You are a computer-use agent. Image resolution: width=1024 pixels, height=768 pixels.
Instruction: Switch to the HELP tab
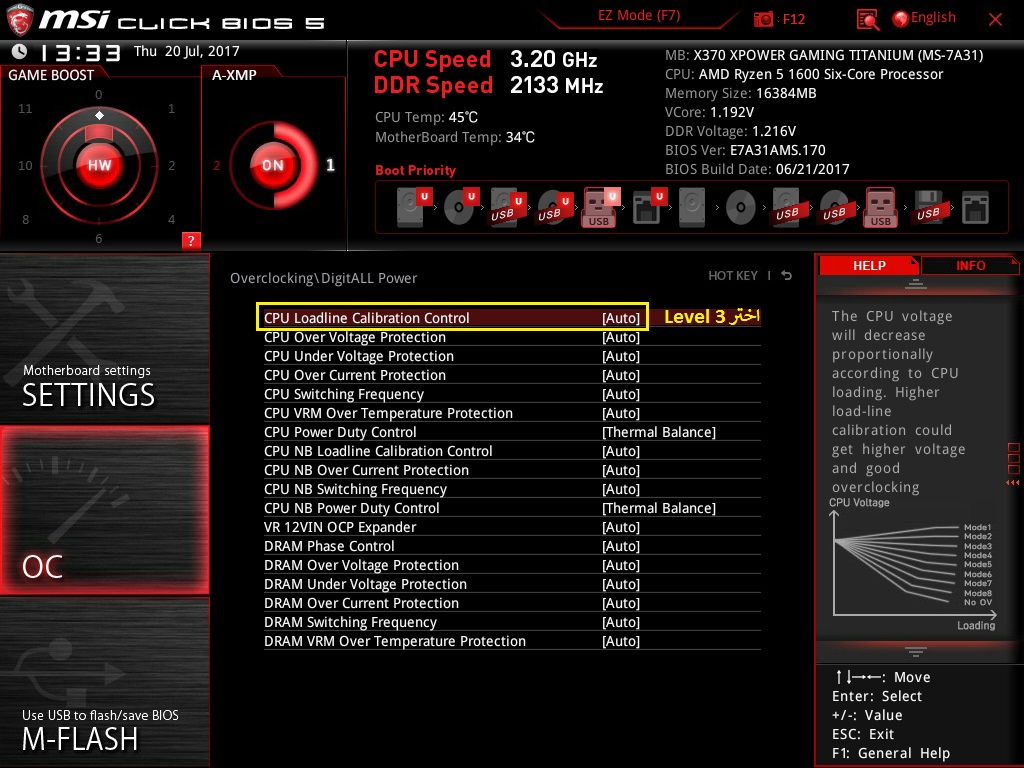pyautogui.click(x=869, y=265)
